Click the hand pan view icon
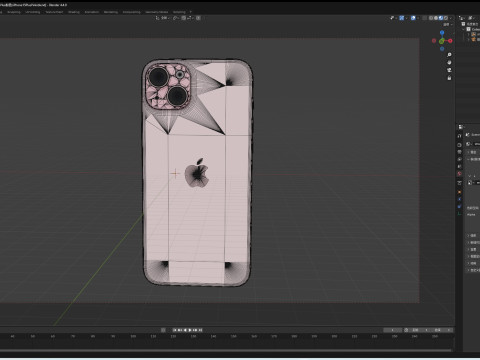The width and height of the screenshot is (480, 360). click(449, 62)
